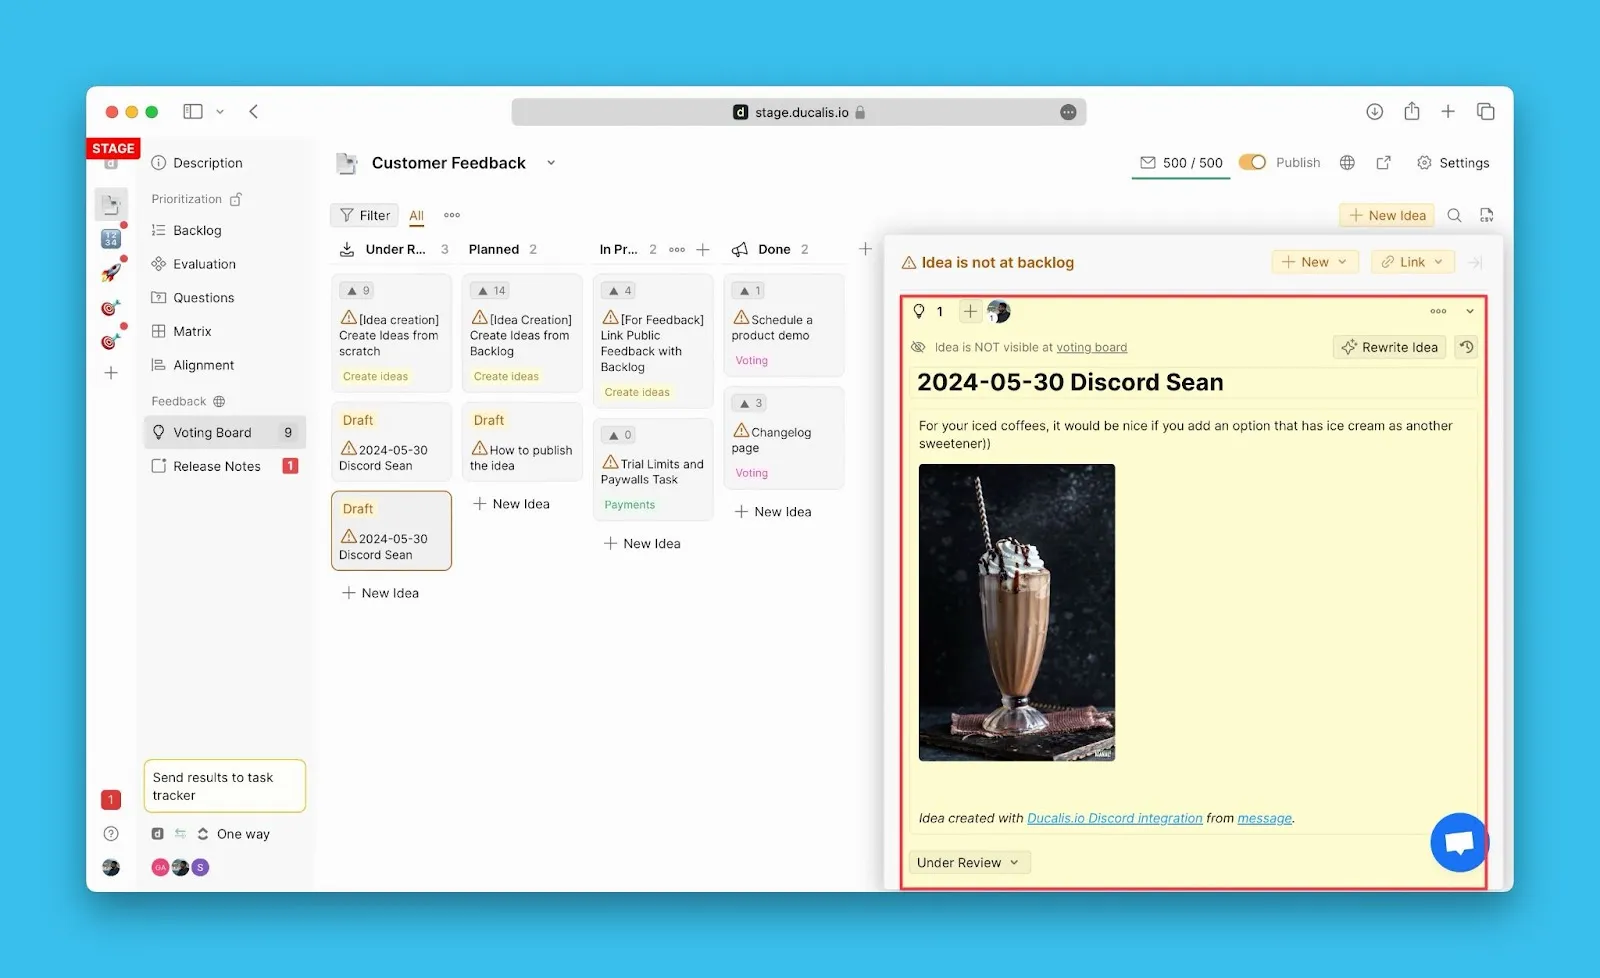
Task: Expand the Link dropdown
Action: (1412, 262)
